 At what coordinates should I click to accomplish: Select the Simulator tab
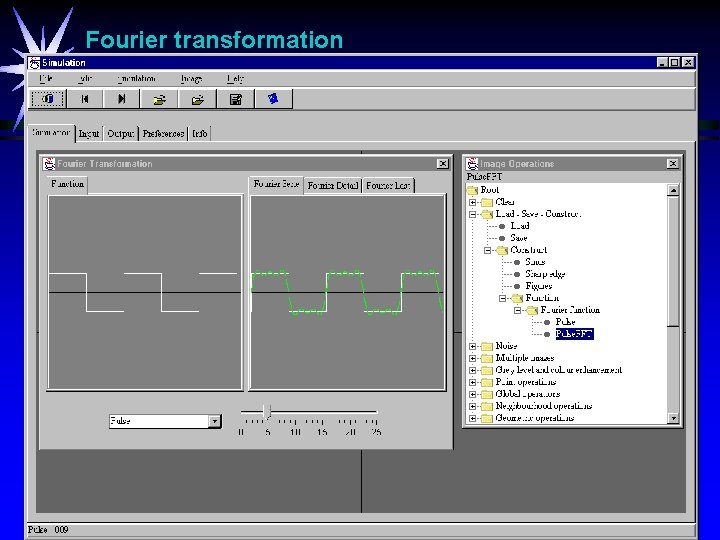(x=51, y=133)
